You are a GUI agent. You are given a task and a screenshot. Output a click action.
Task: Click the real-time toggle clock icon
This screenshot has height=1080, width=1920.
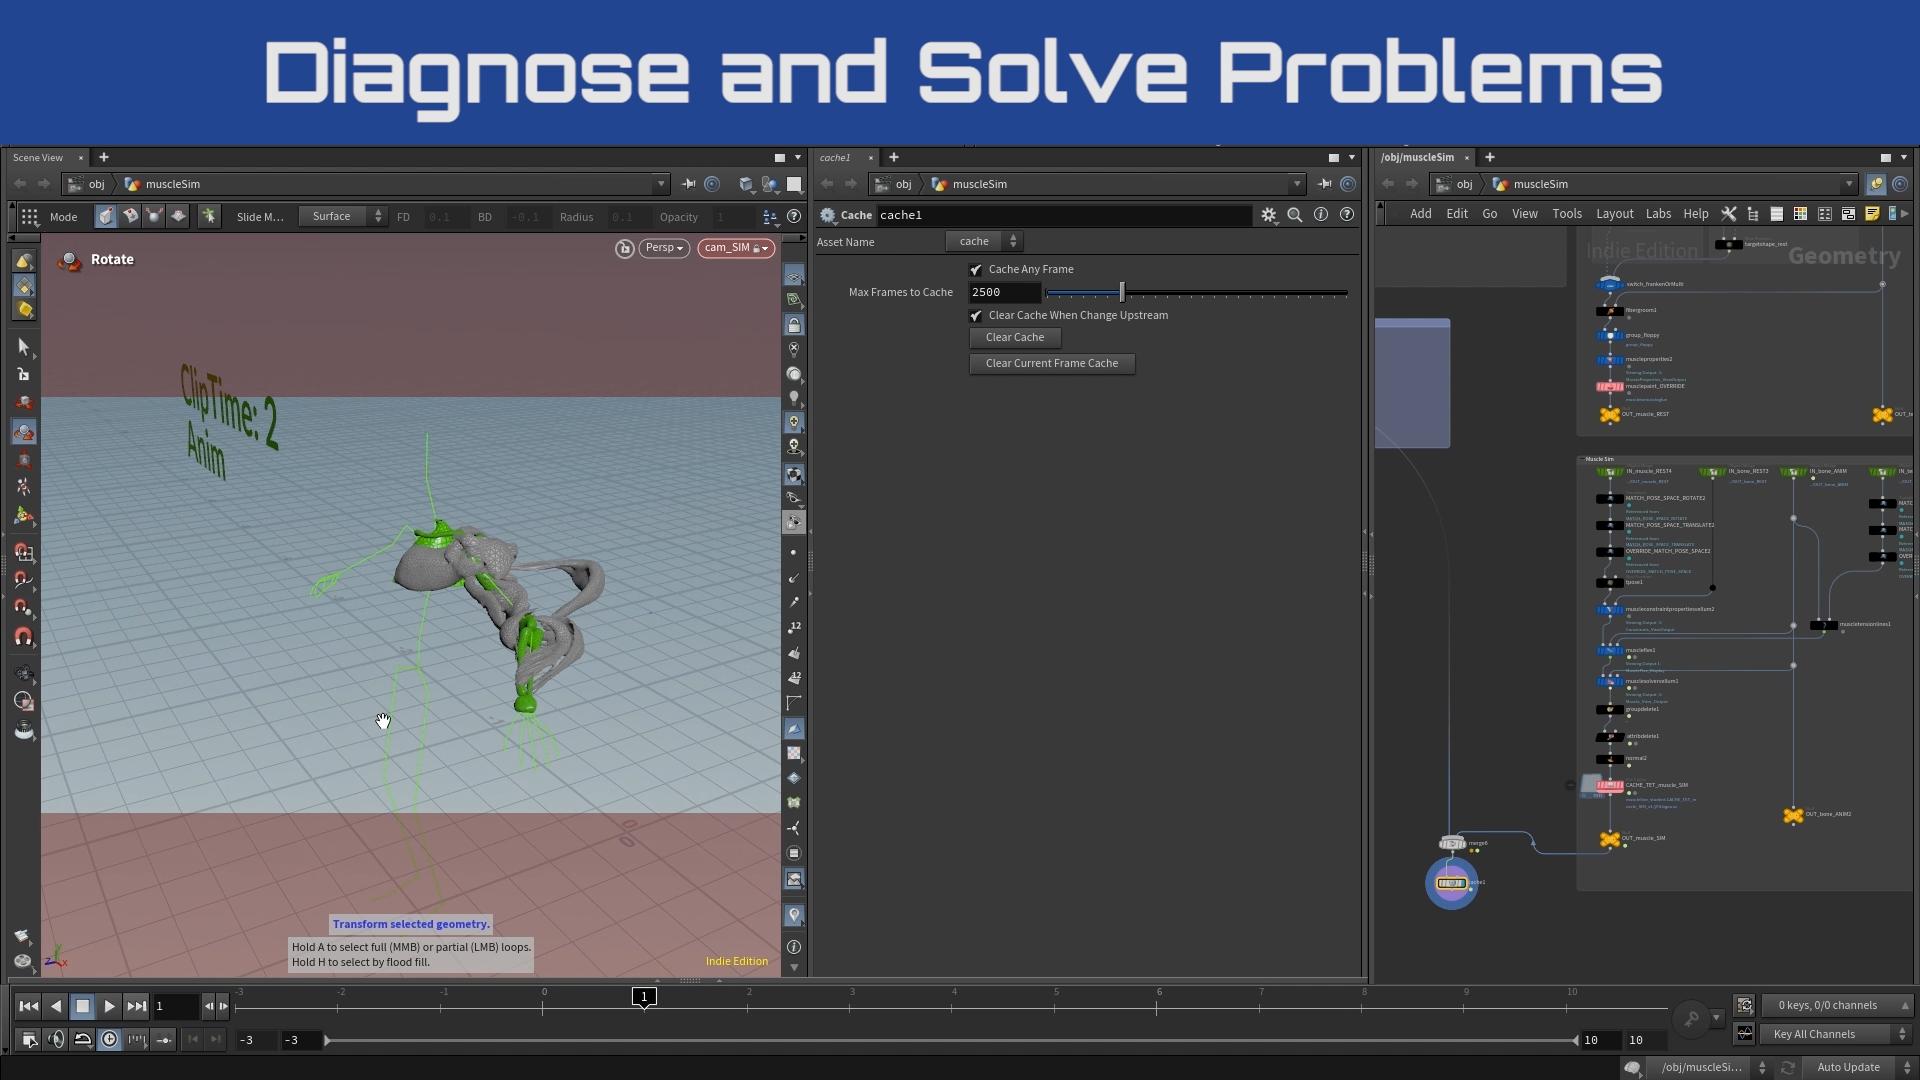(109, 1040)
